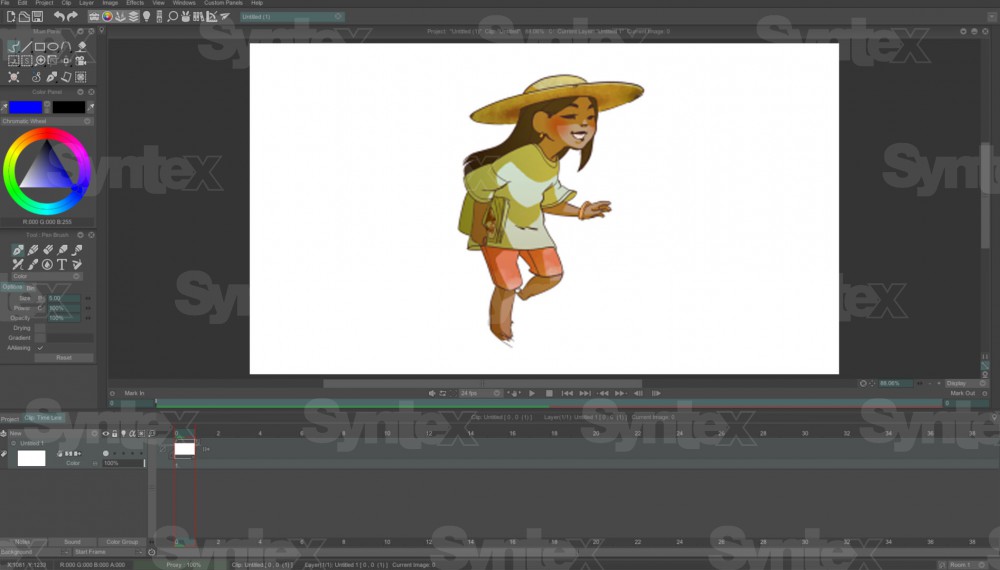
Task: Click the Reset button
Action: (x=64, y=357)
